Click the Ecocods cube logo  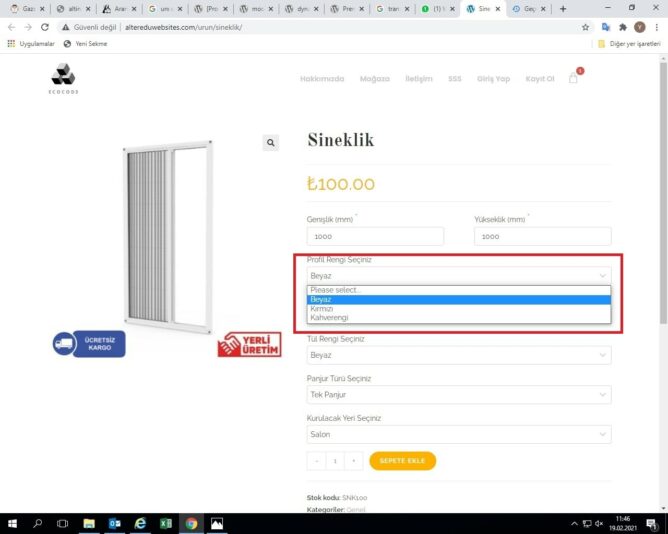click(x=63, y=78)
